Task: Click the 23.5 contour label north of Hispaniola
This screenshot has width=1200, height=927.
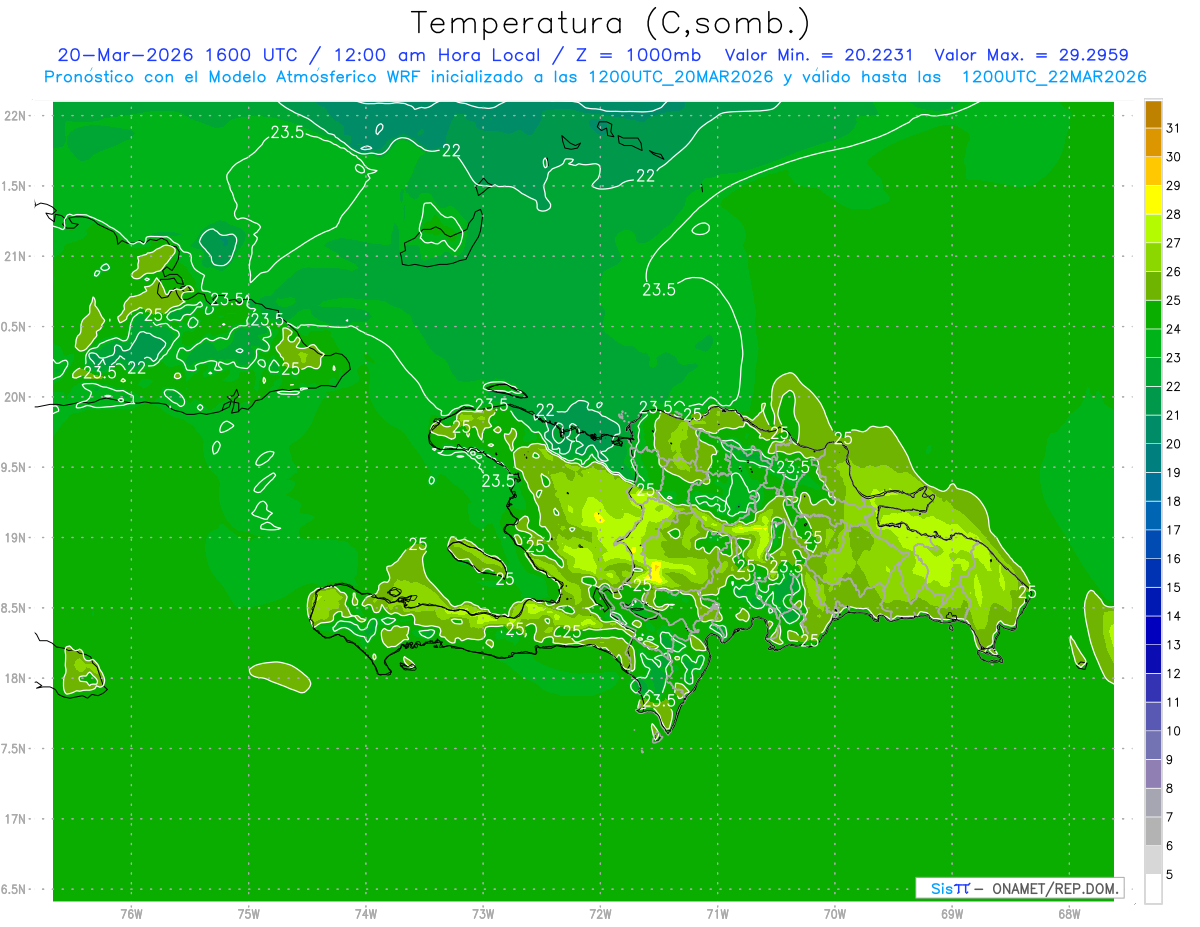Action: pos(658,290)
